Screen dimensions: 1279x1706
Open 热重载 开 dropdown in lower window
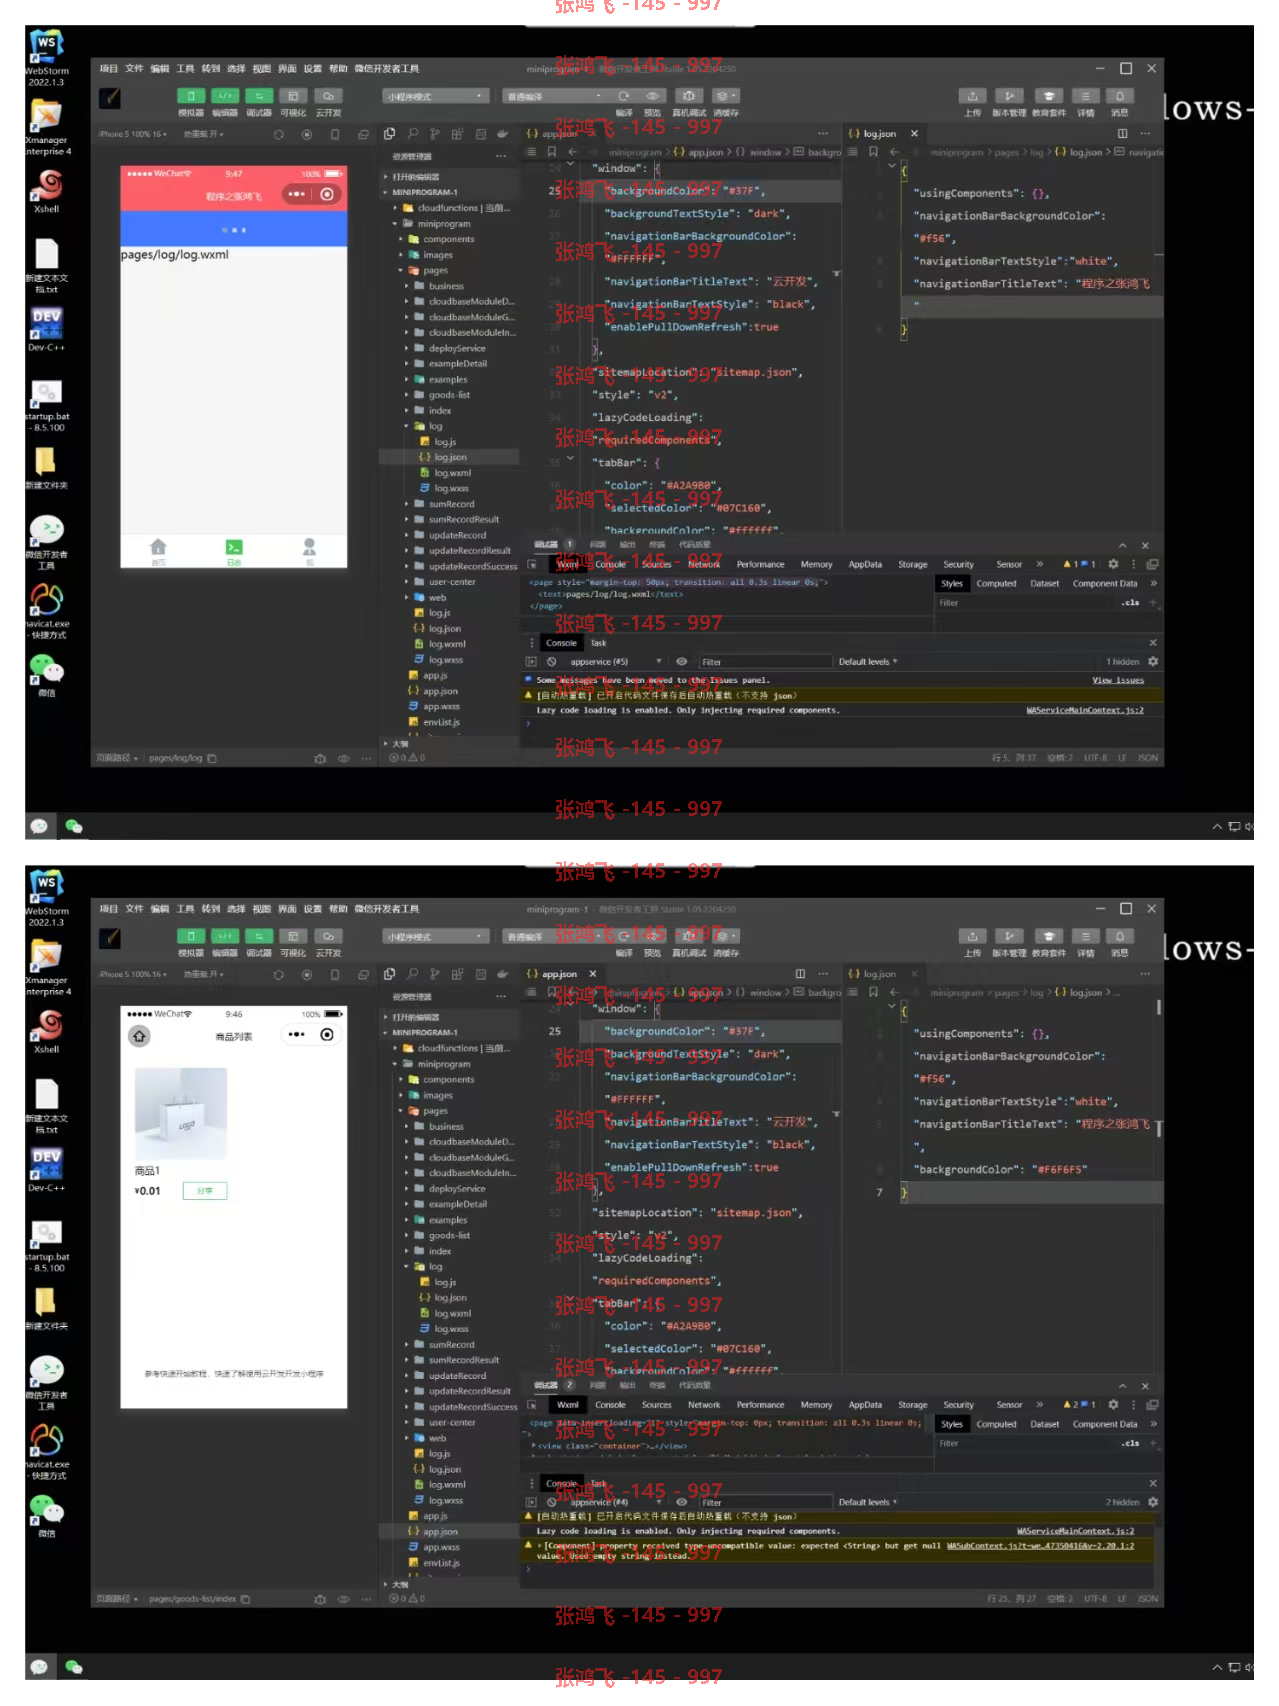tap(204, 974)
